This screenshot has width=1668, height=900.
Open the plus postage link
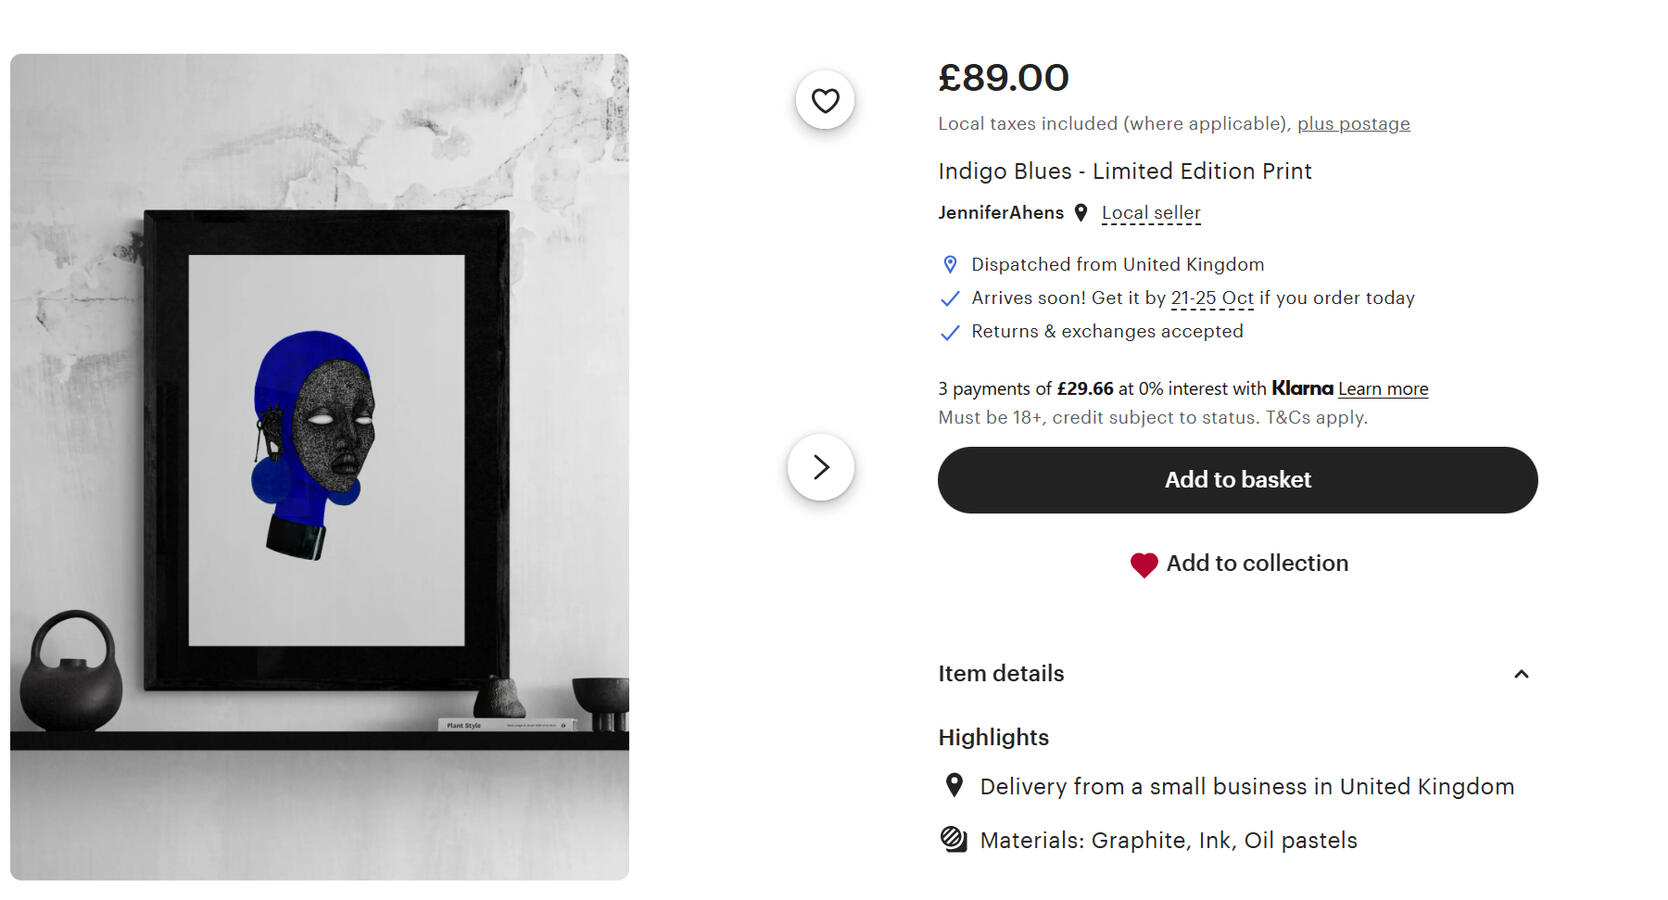pyautogui.click(x=1353, y=124)
